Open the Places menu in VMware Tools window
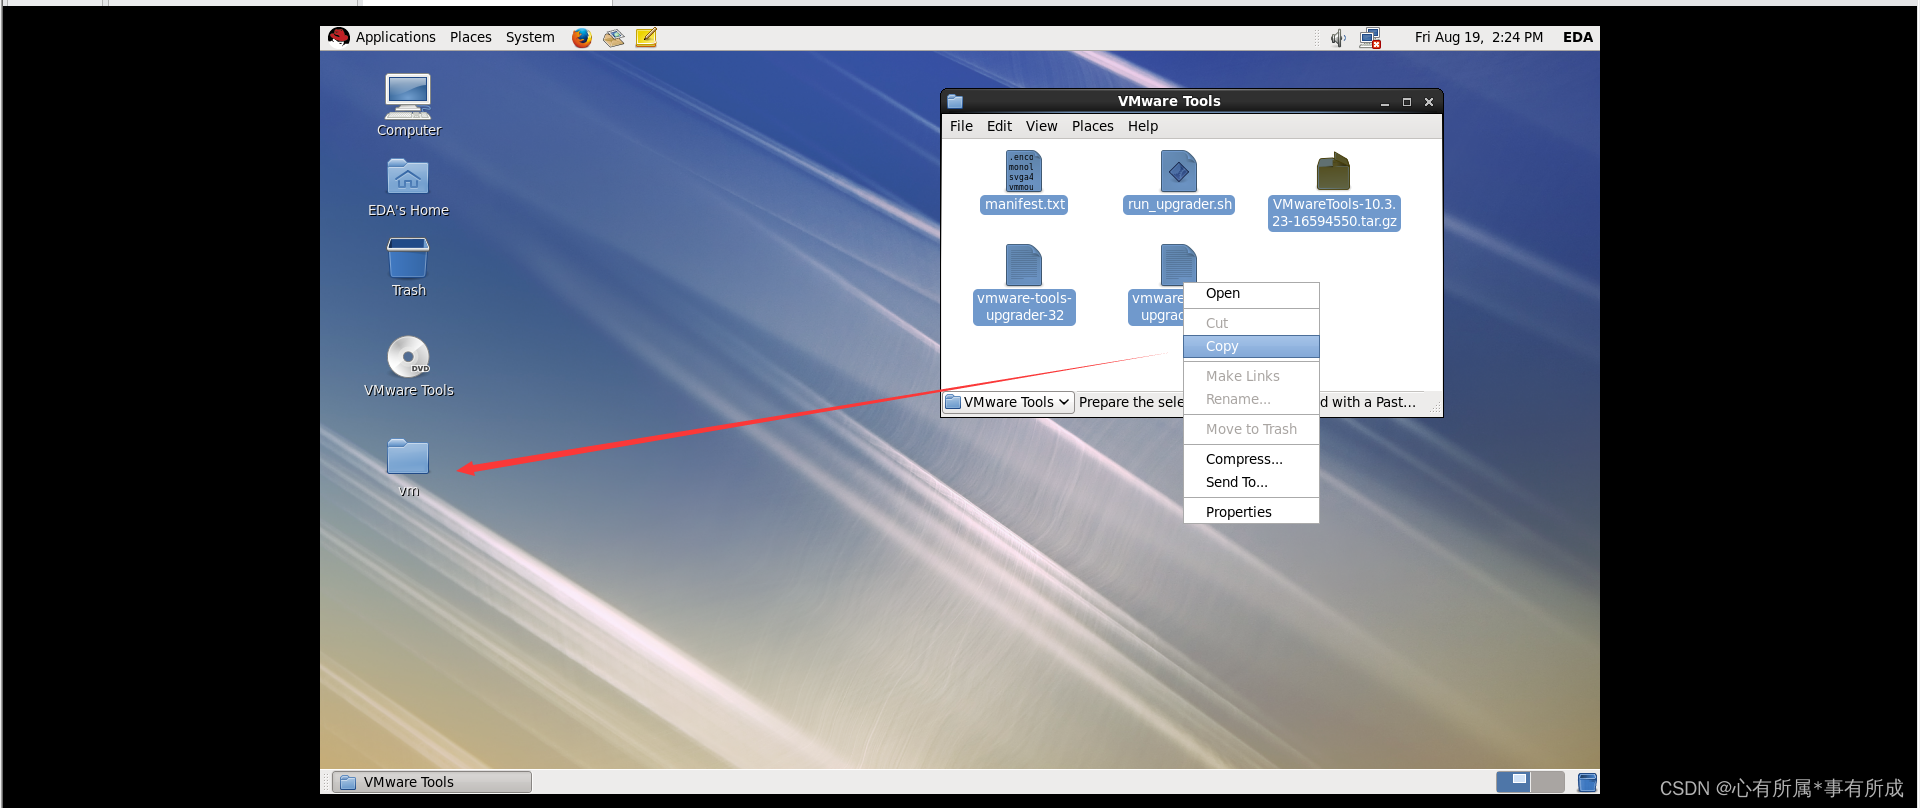 (1092, 126)
